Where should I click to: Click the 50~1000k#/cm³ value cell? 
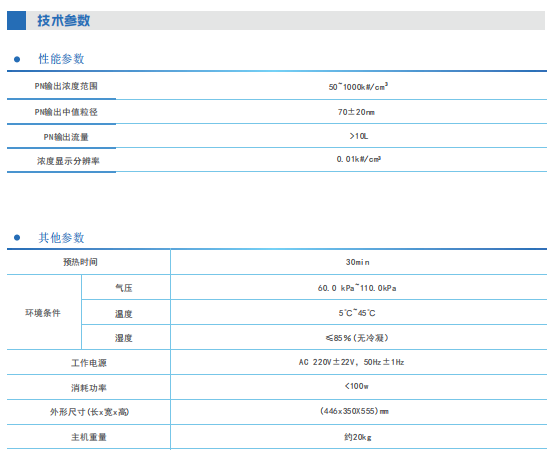tap(358, 86)
